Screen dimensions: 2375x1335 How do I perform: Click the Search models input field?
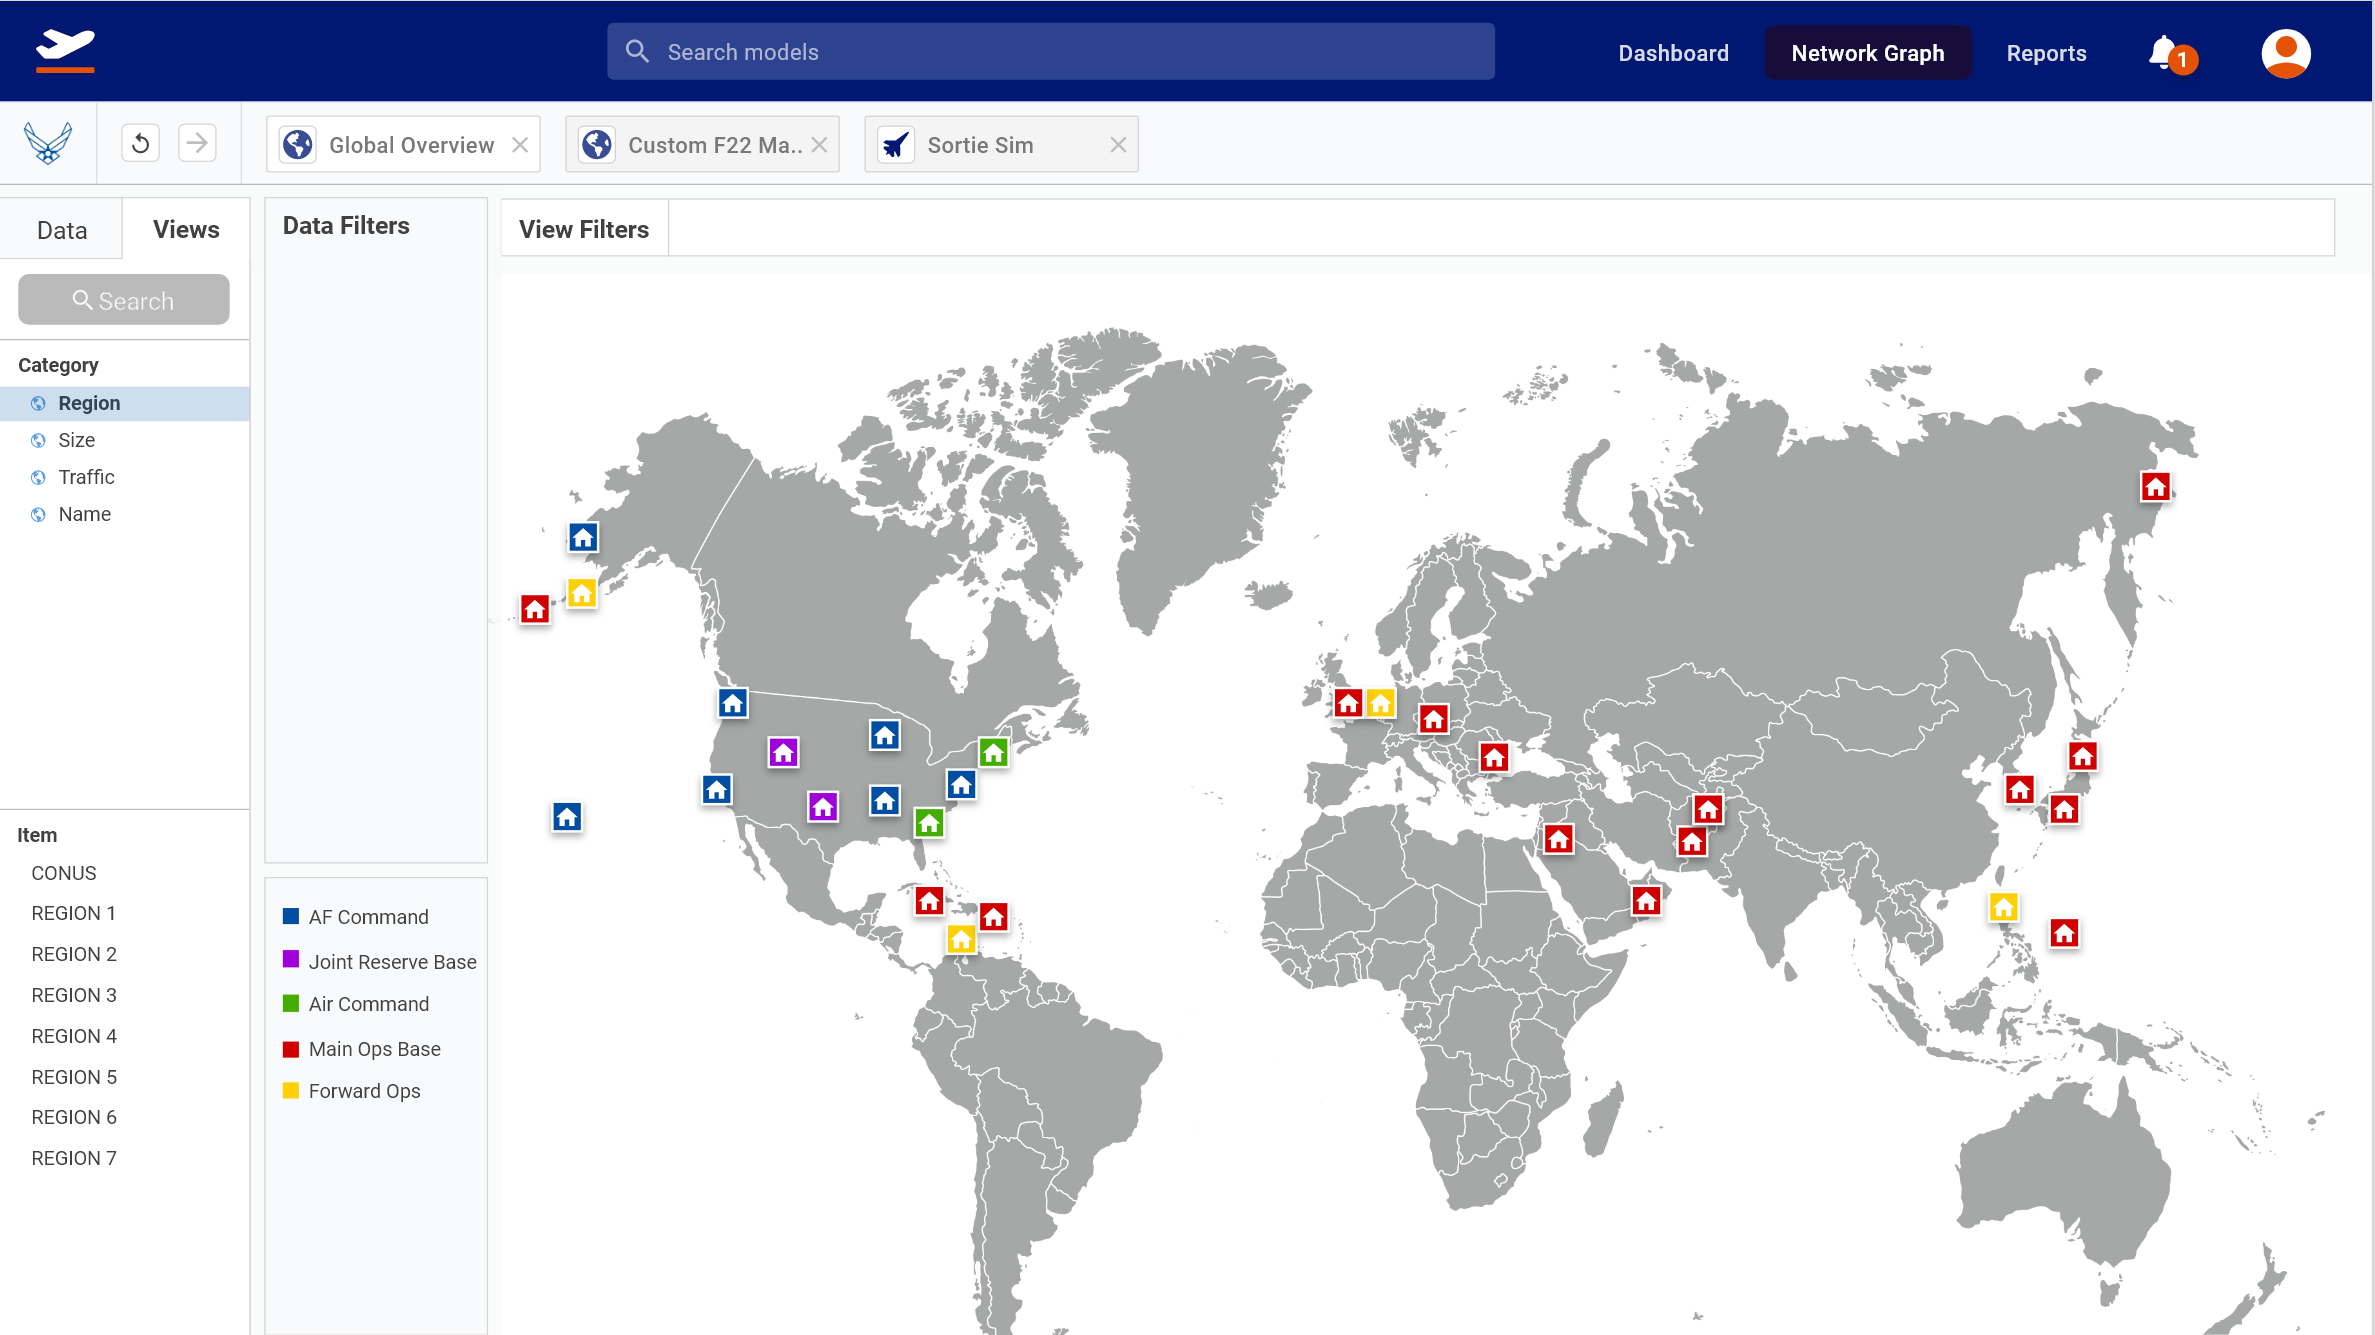point(1050,52)
